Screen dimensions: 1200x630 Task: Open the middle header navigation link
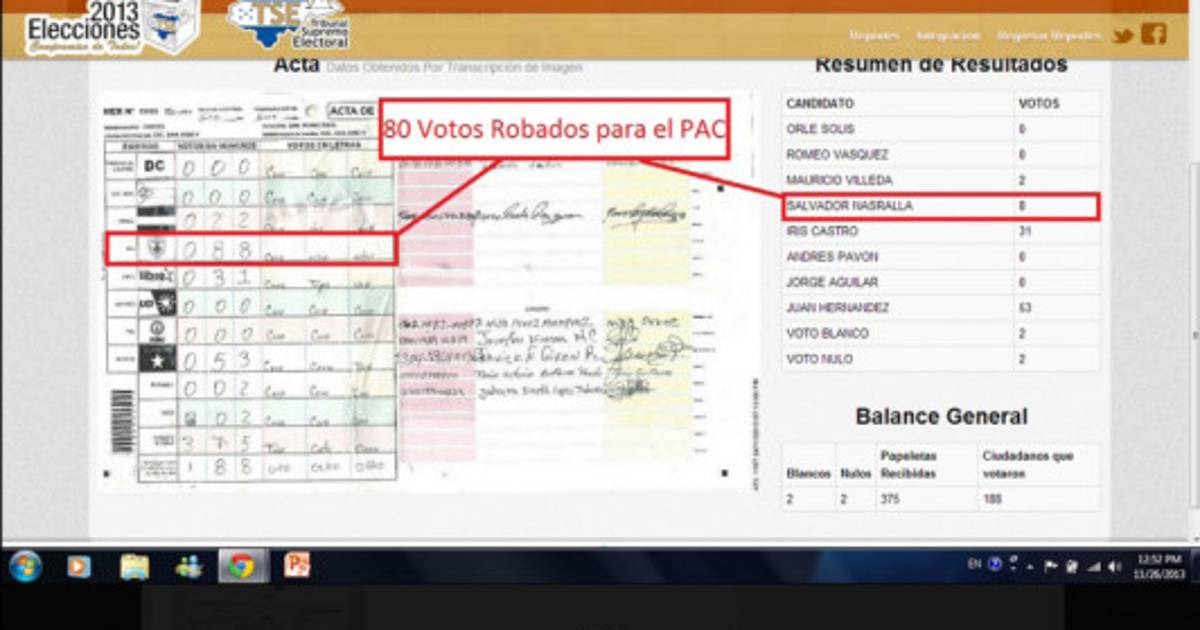948,36
